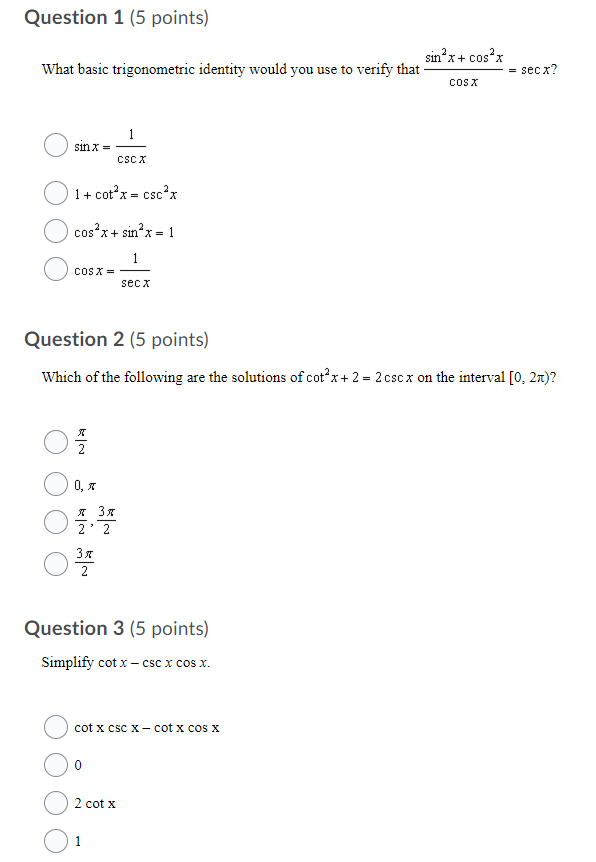Select the answer 1 for Question 3

click(x=56, y=840)
